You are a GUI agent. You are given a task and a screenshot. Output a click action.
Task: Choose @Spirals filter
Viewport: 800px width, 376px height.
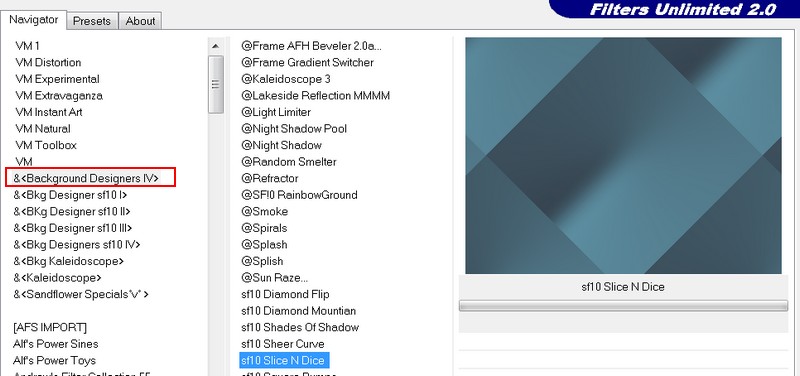[264, 228]
